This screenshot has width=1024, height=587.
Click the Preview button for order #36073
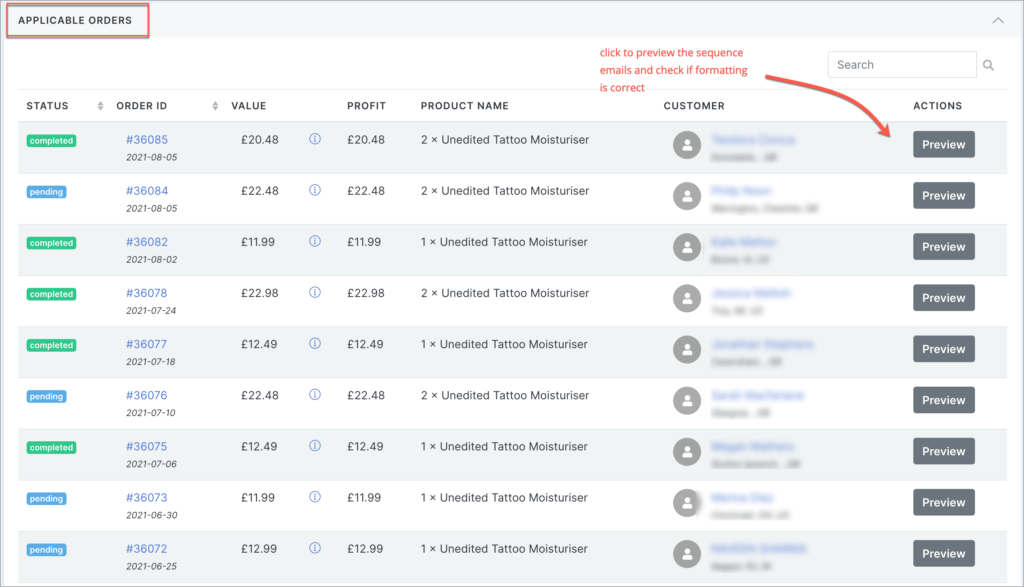click(x=943, y=502)
